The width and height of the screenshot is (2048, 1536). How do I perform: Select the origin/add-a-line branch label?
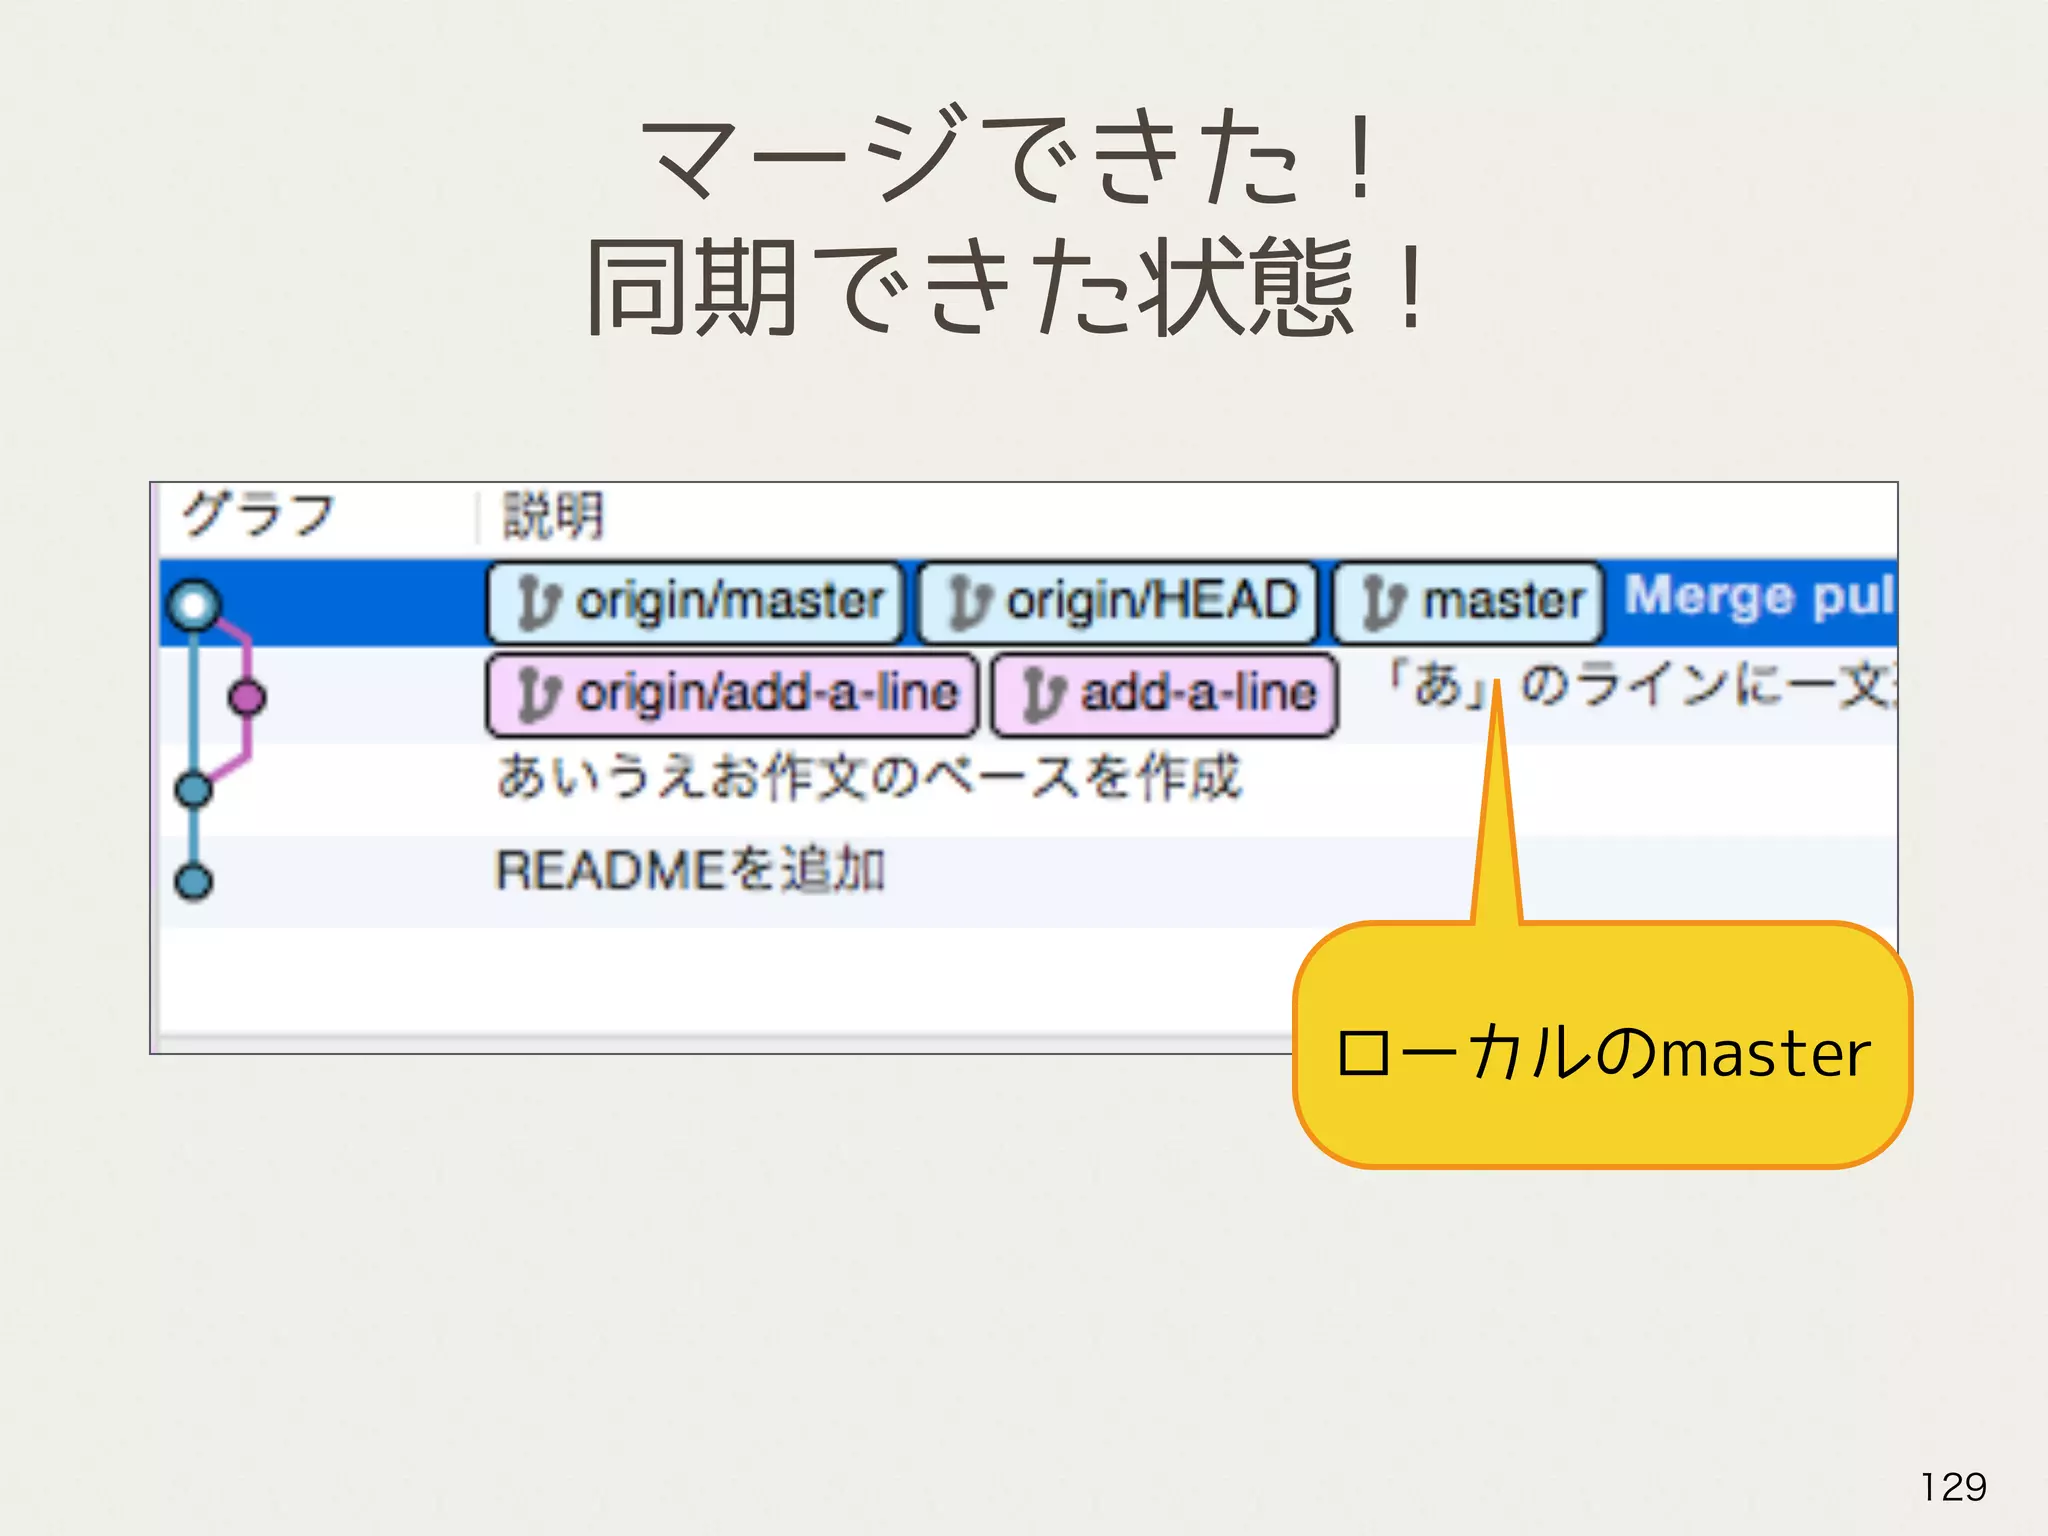[x=766, y=694]
